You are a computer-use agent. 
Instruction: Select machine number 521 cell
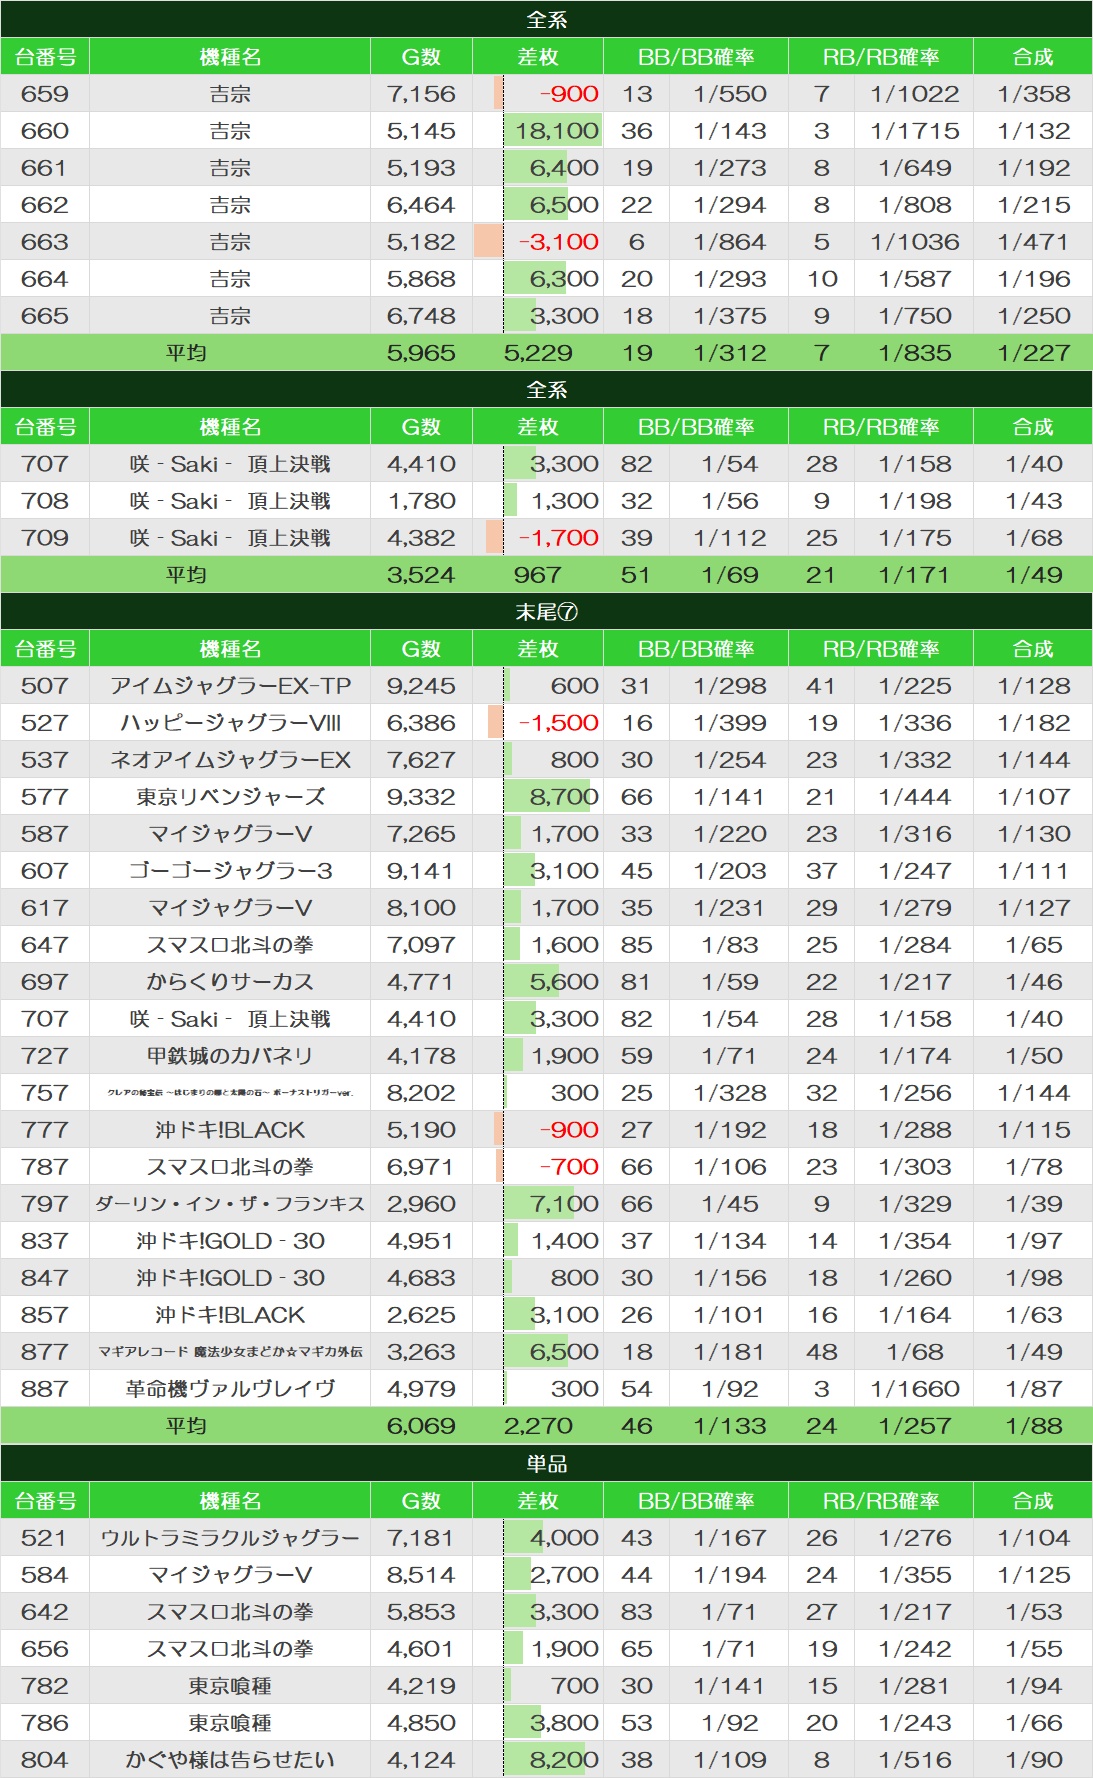45,1538
